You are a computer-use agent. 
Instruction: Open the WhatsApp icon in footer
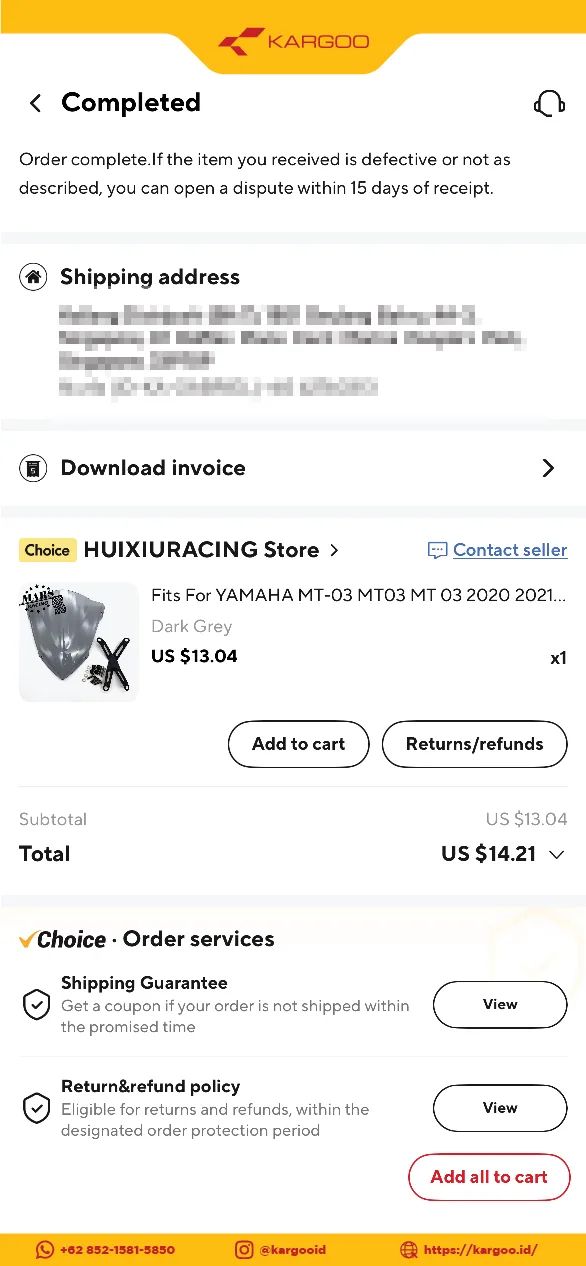45,1249
